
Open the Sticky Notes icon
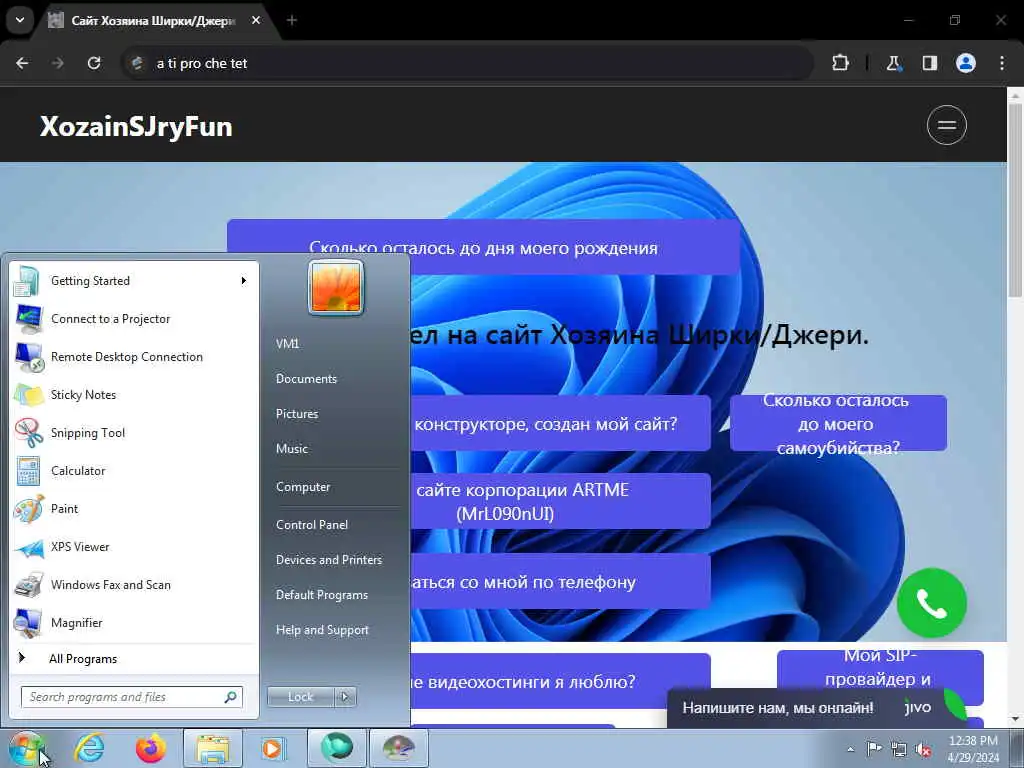[29, 395]
